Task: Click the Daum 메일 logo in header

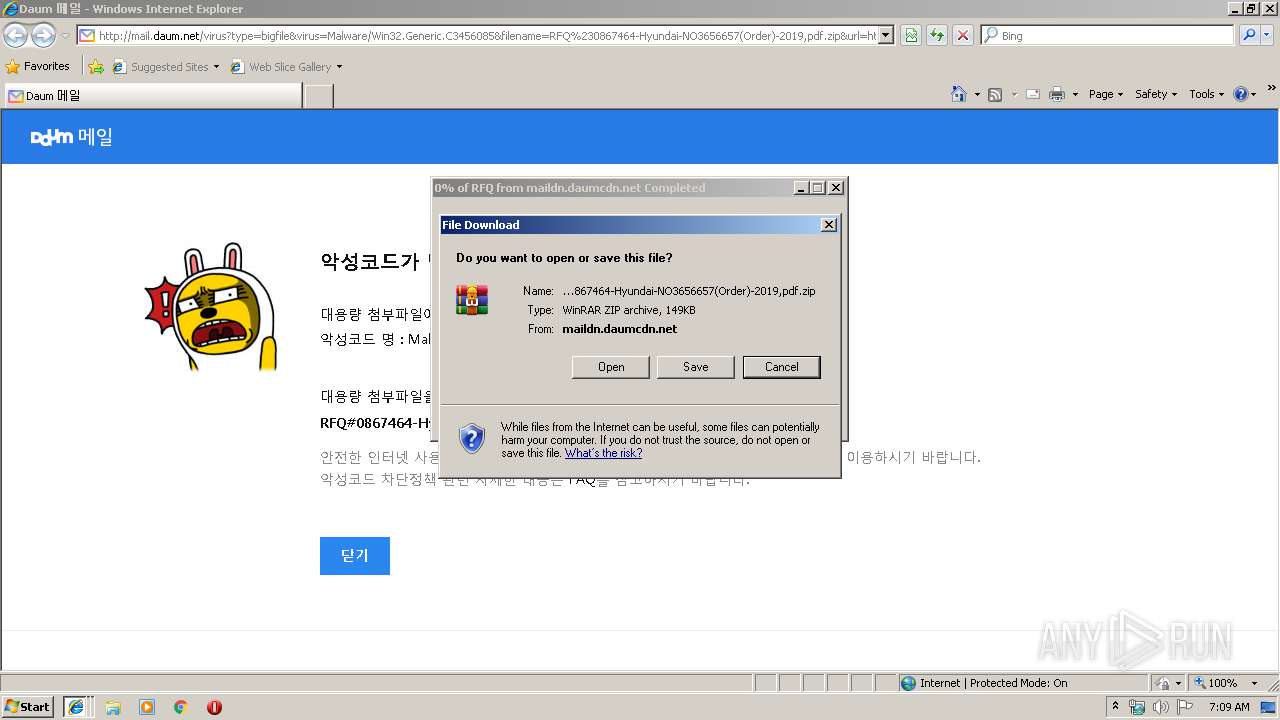Action: click(x=72, y=137)
